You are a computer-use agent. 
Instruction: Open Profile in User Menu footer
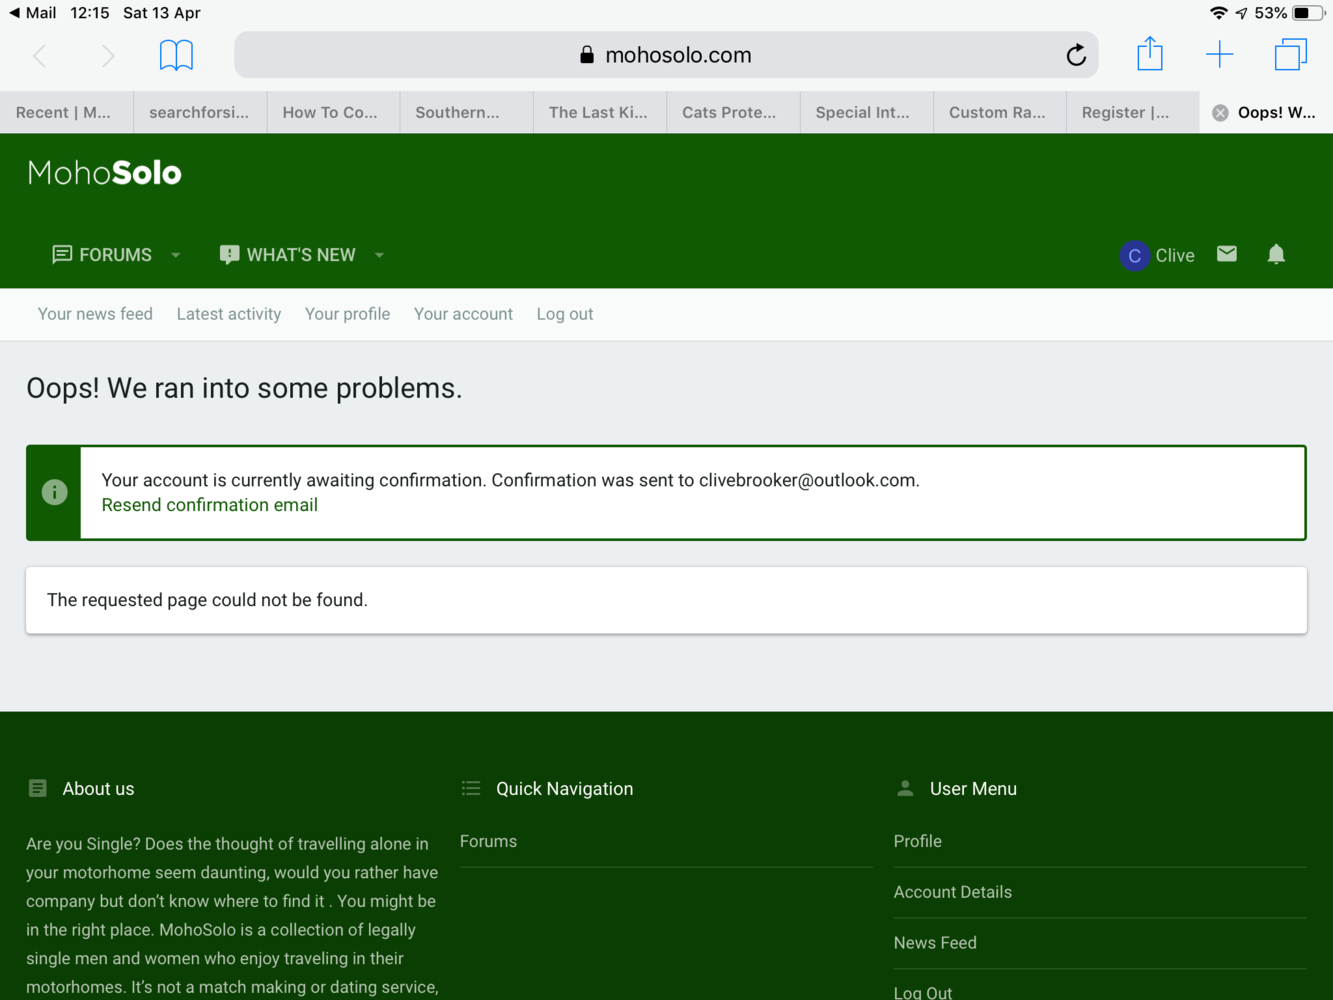pyautogui.click(x=918, y=841)
